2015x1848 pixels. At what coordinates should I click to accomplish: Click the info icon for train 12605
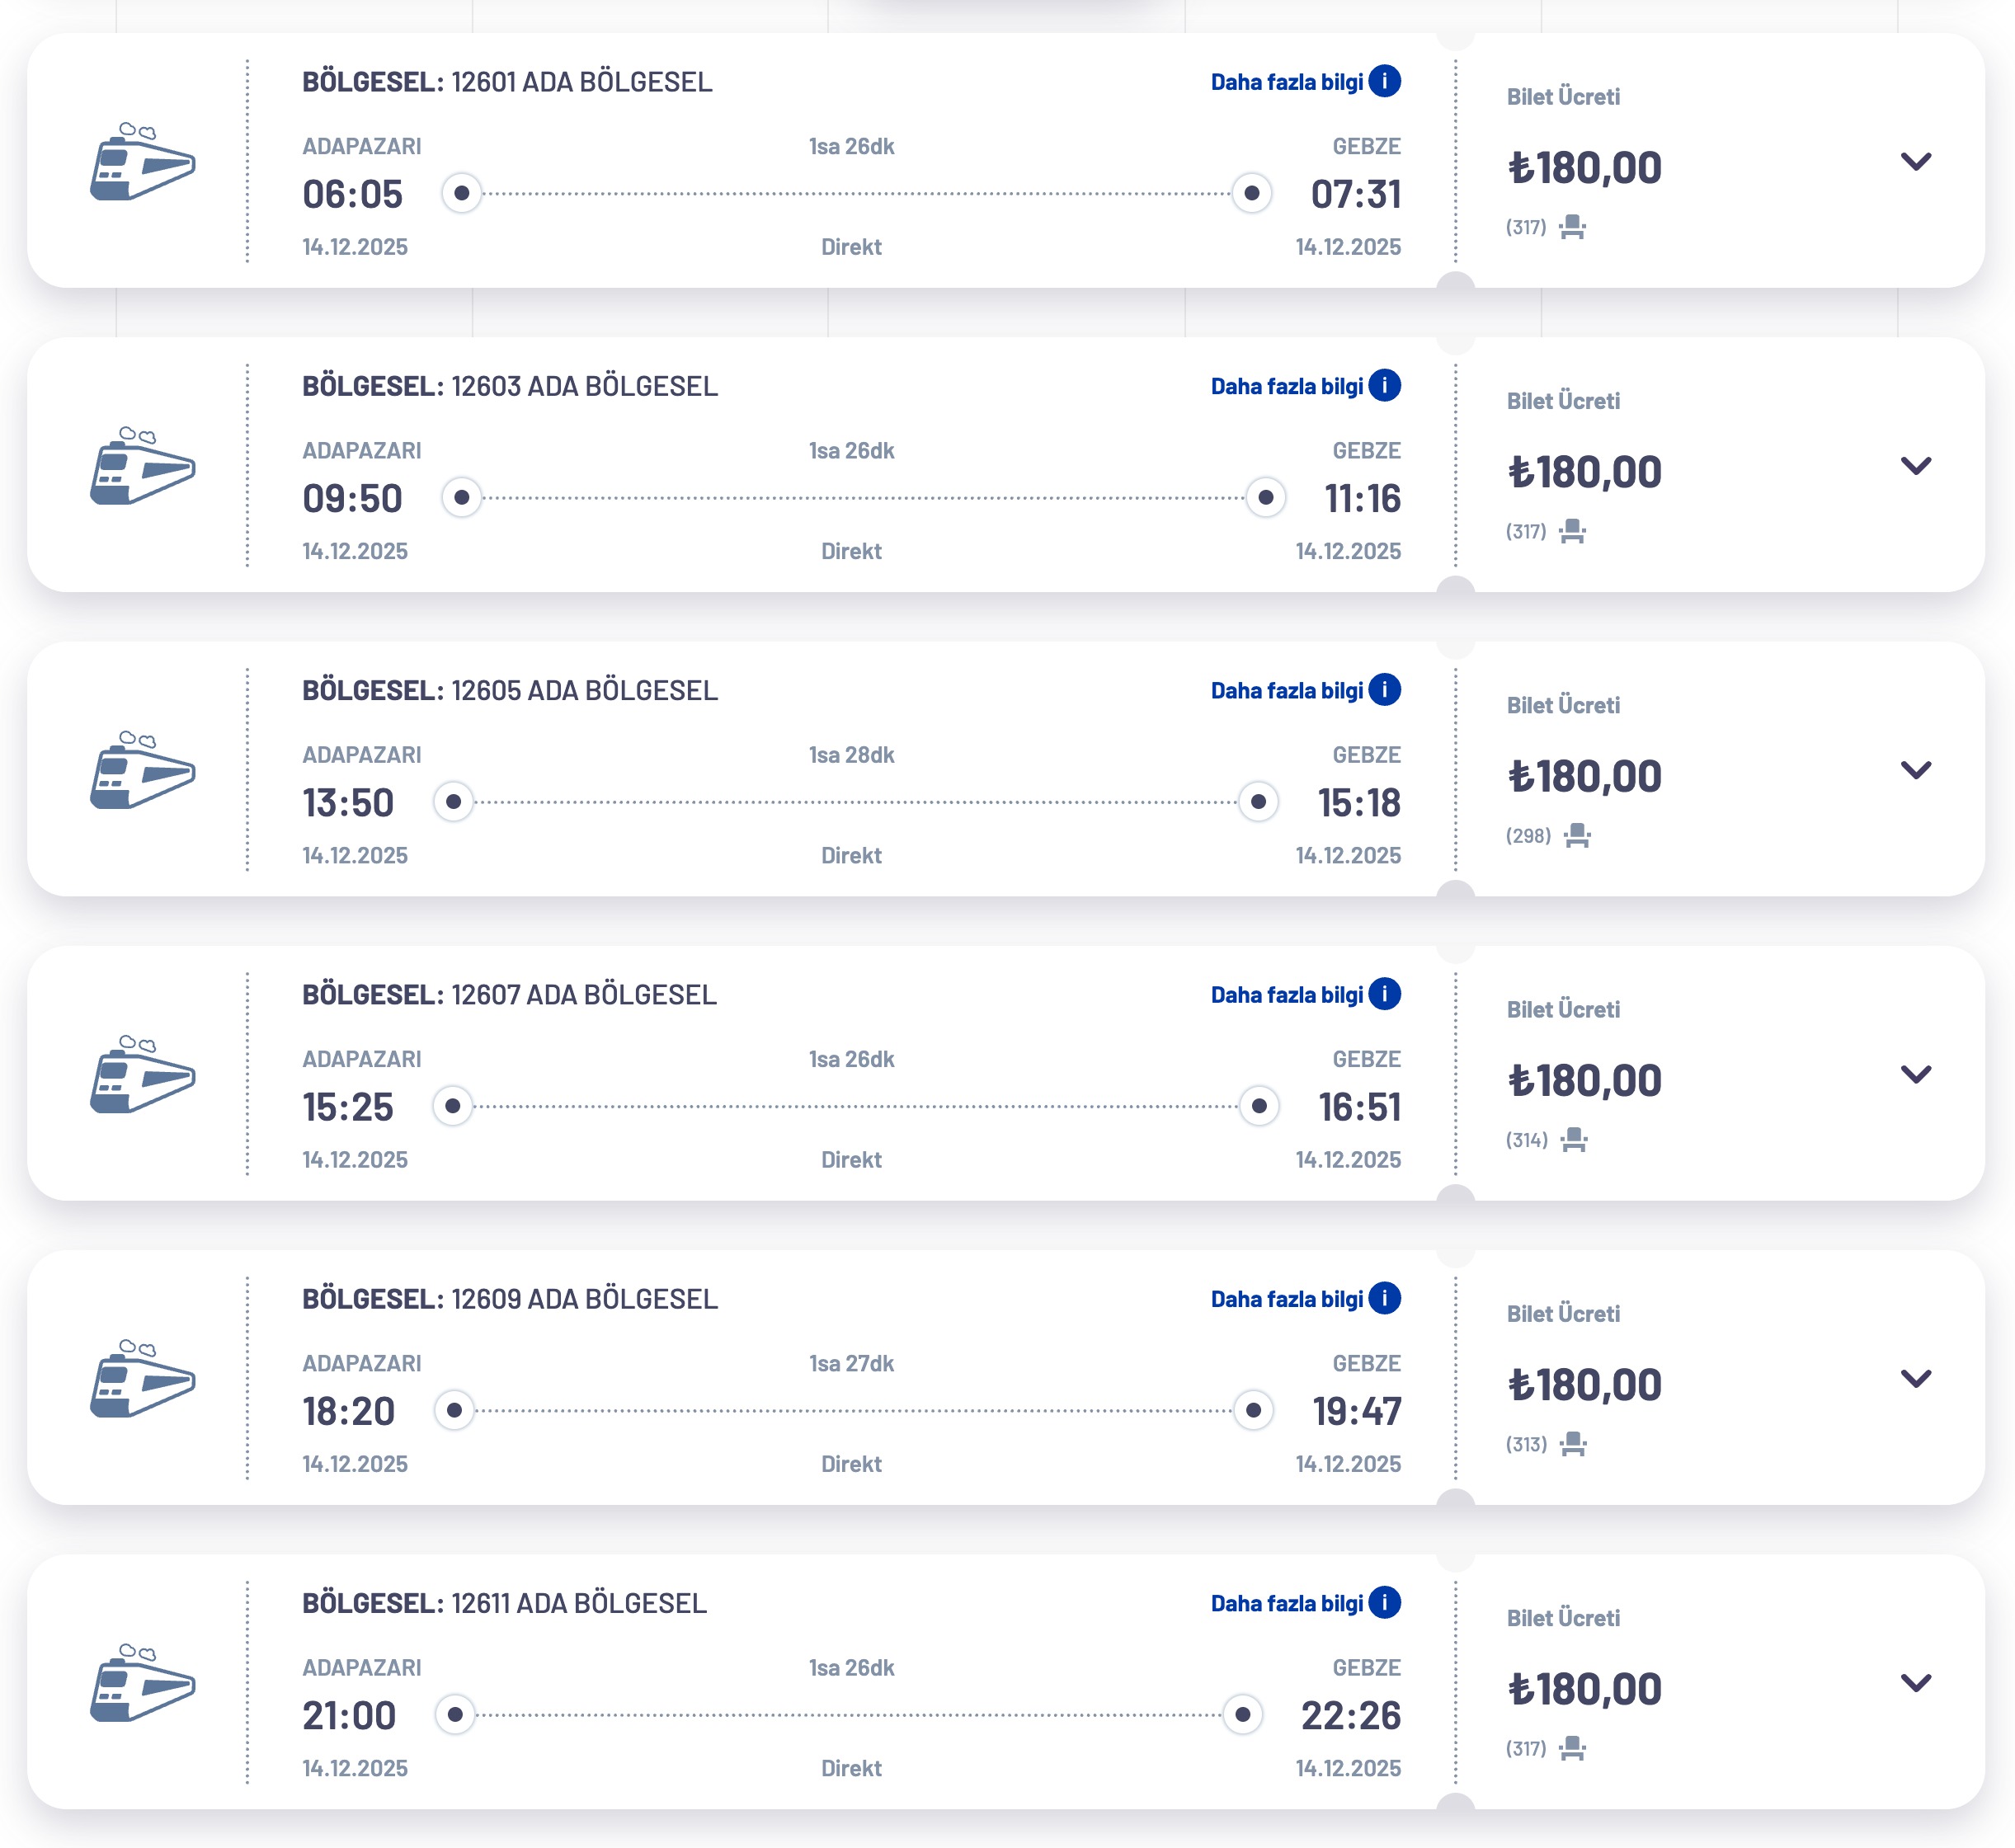coord(1384,690)
